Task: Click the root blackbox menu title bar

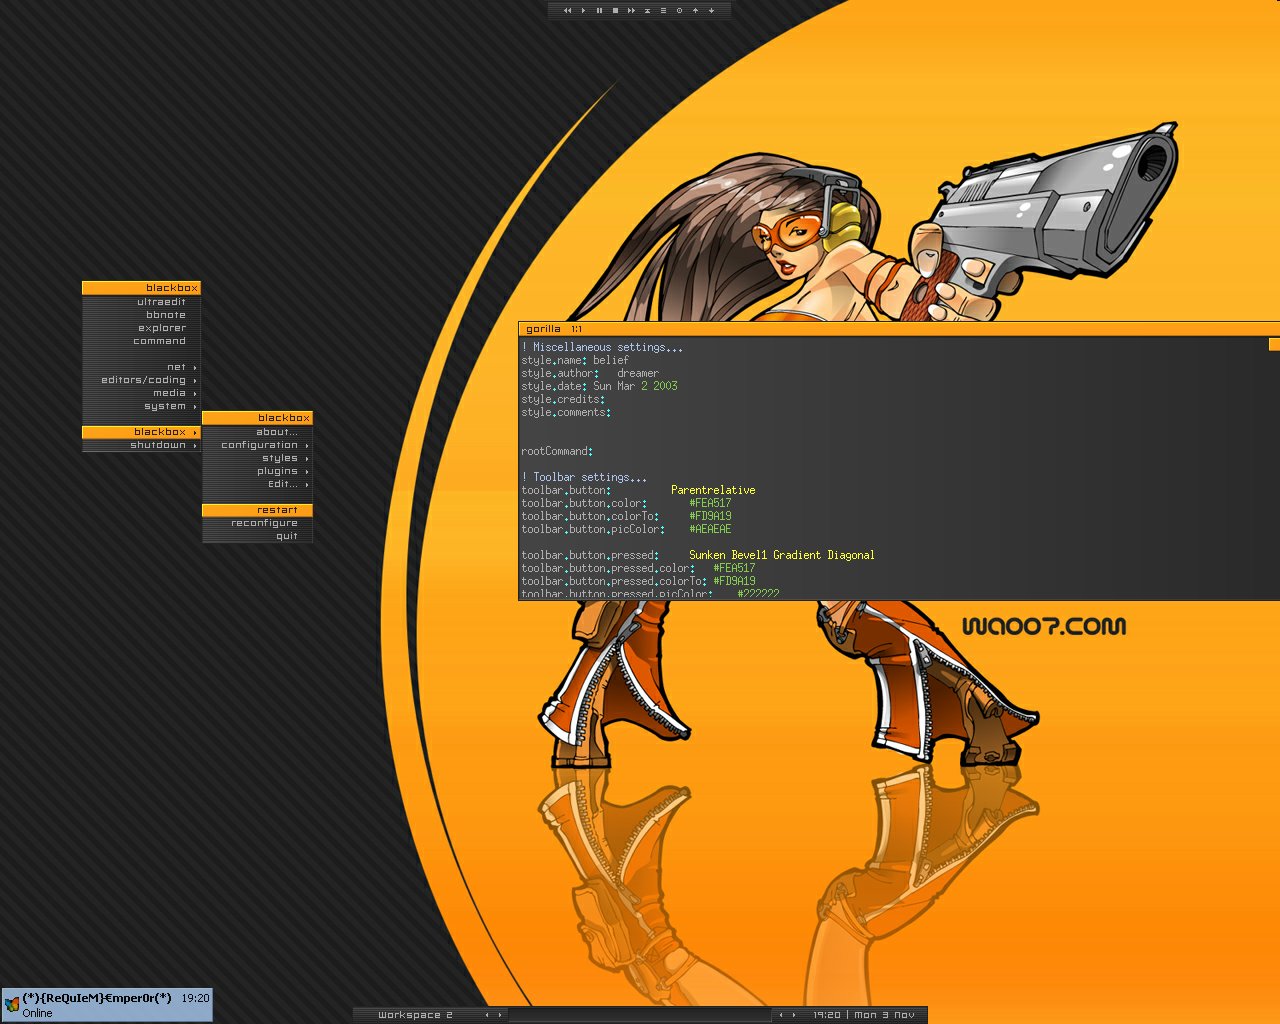Action: point(141,288)
